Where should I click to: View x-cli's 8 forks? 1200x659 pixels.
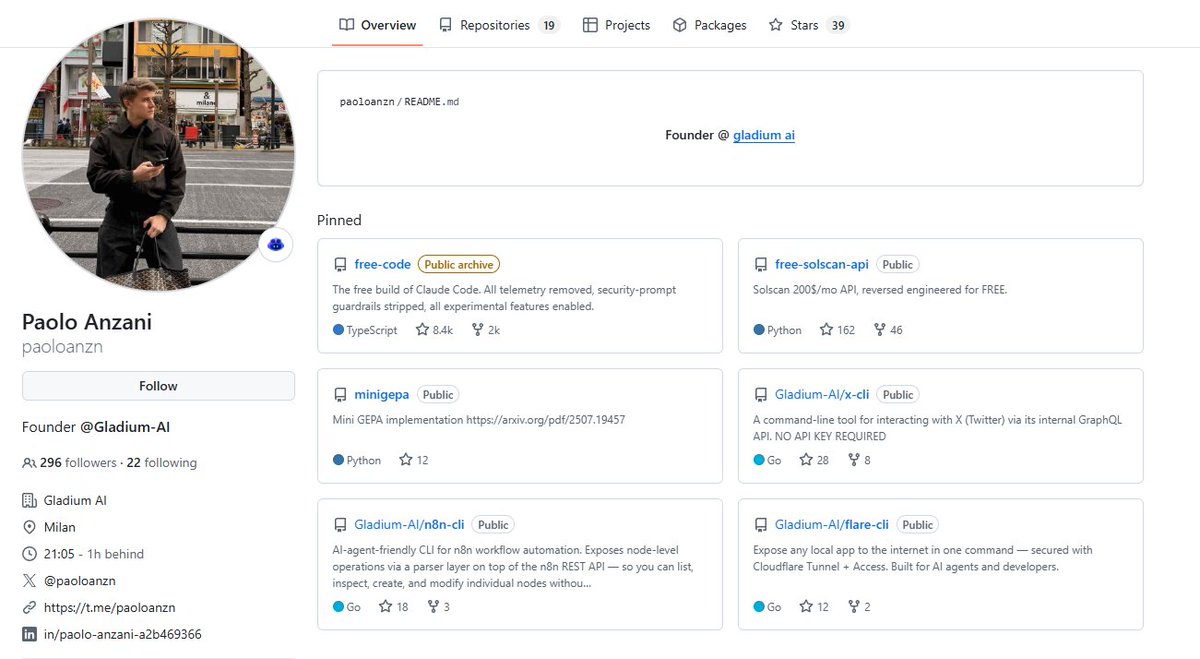[858, 460]
